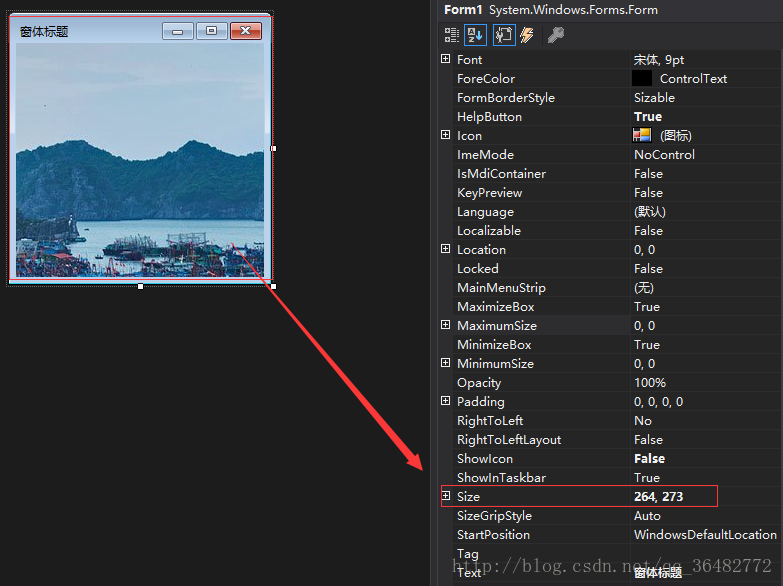
Task: Select the MaximizeBox True value
Action: pos(647,307)
